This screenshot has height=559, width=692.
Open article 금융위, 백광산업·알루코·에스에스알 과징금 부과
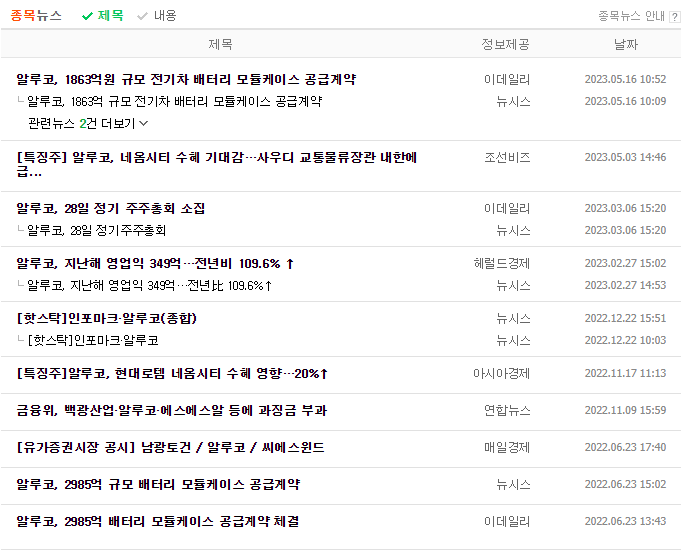[x=172, y=411]
